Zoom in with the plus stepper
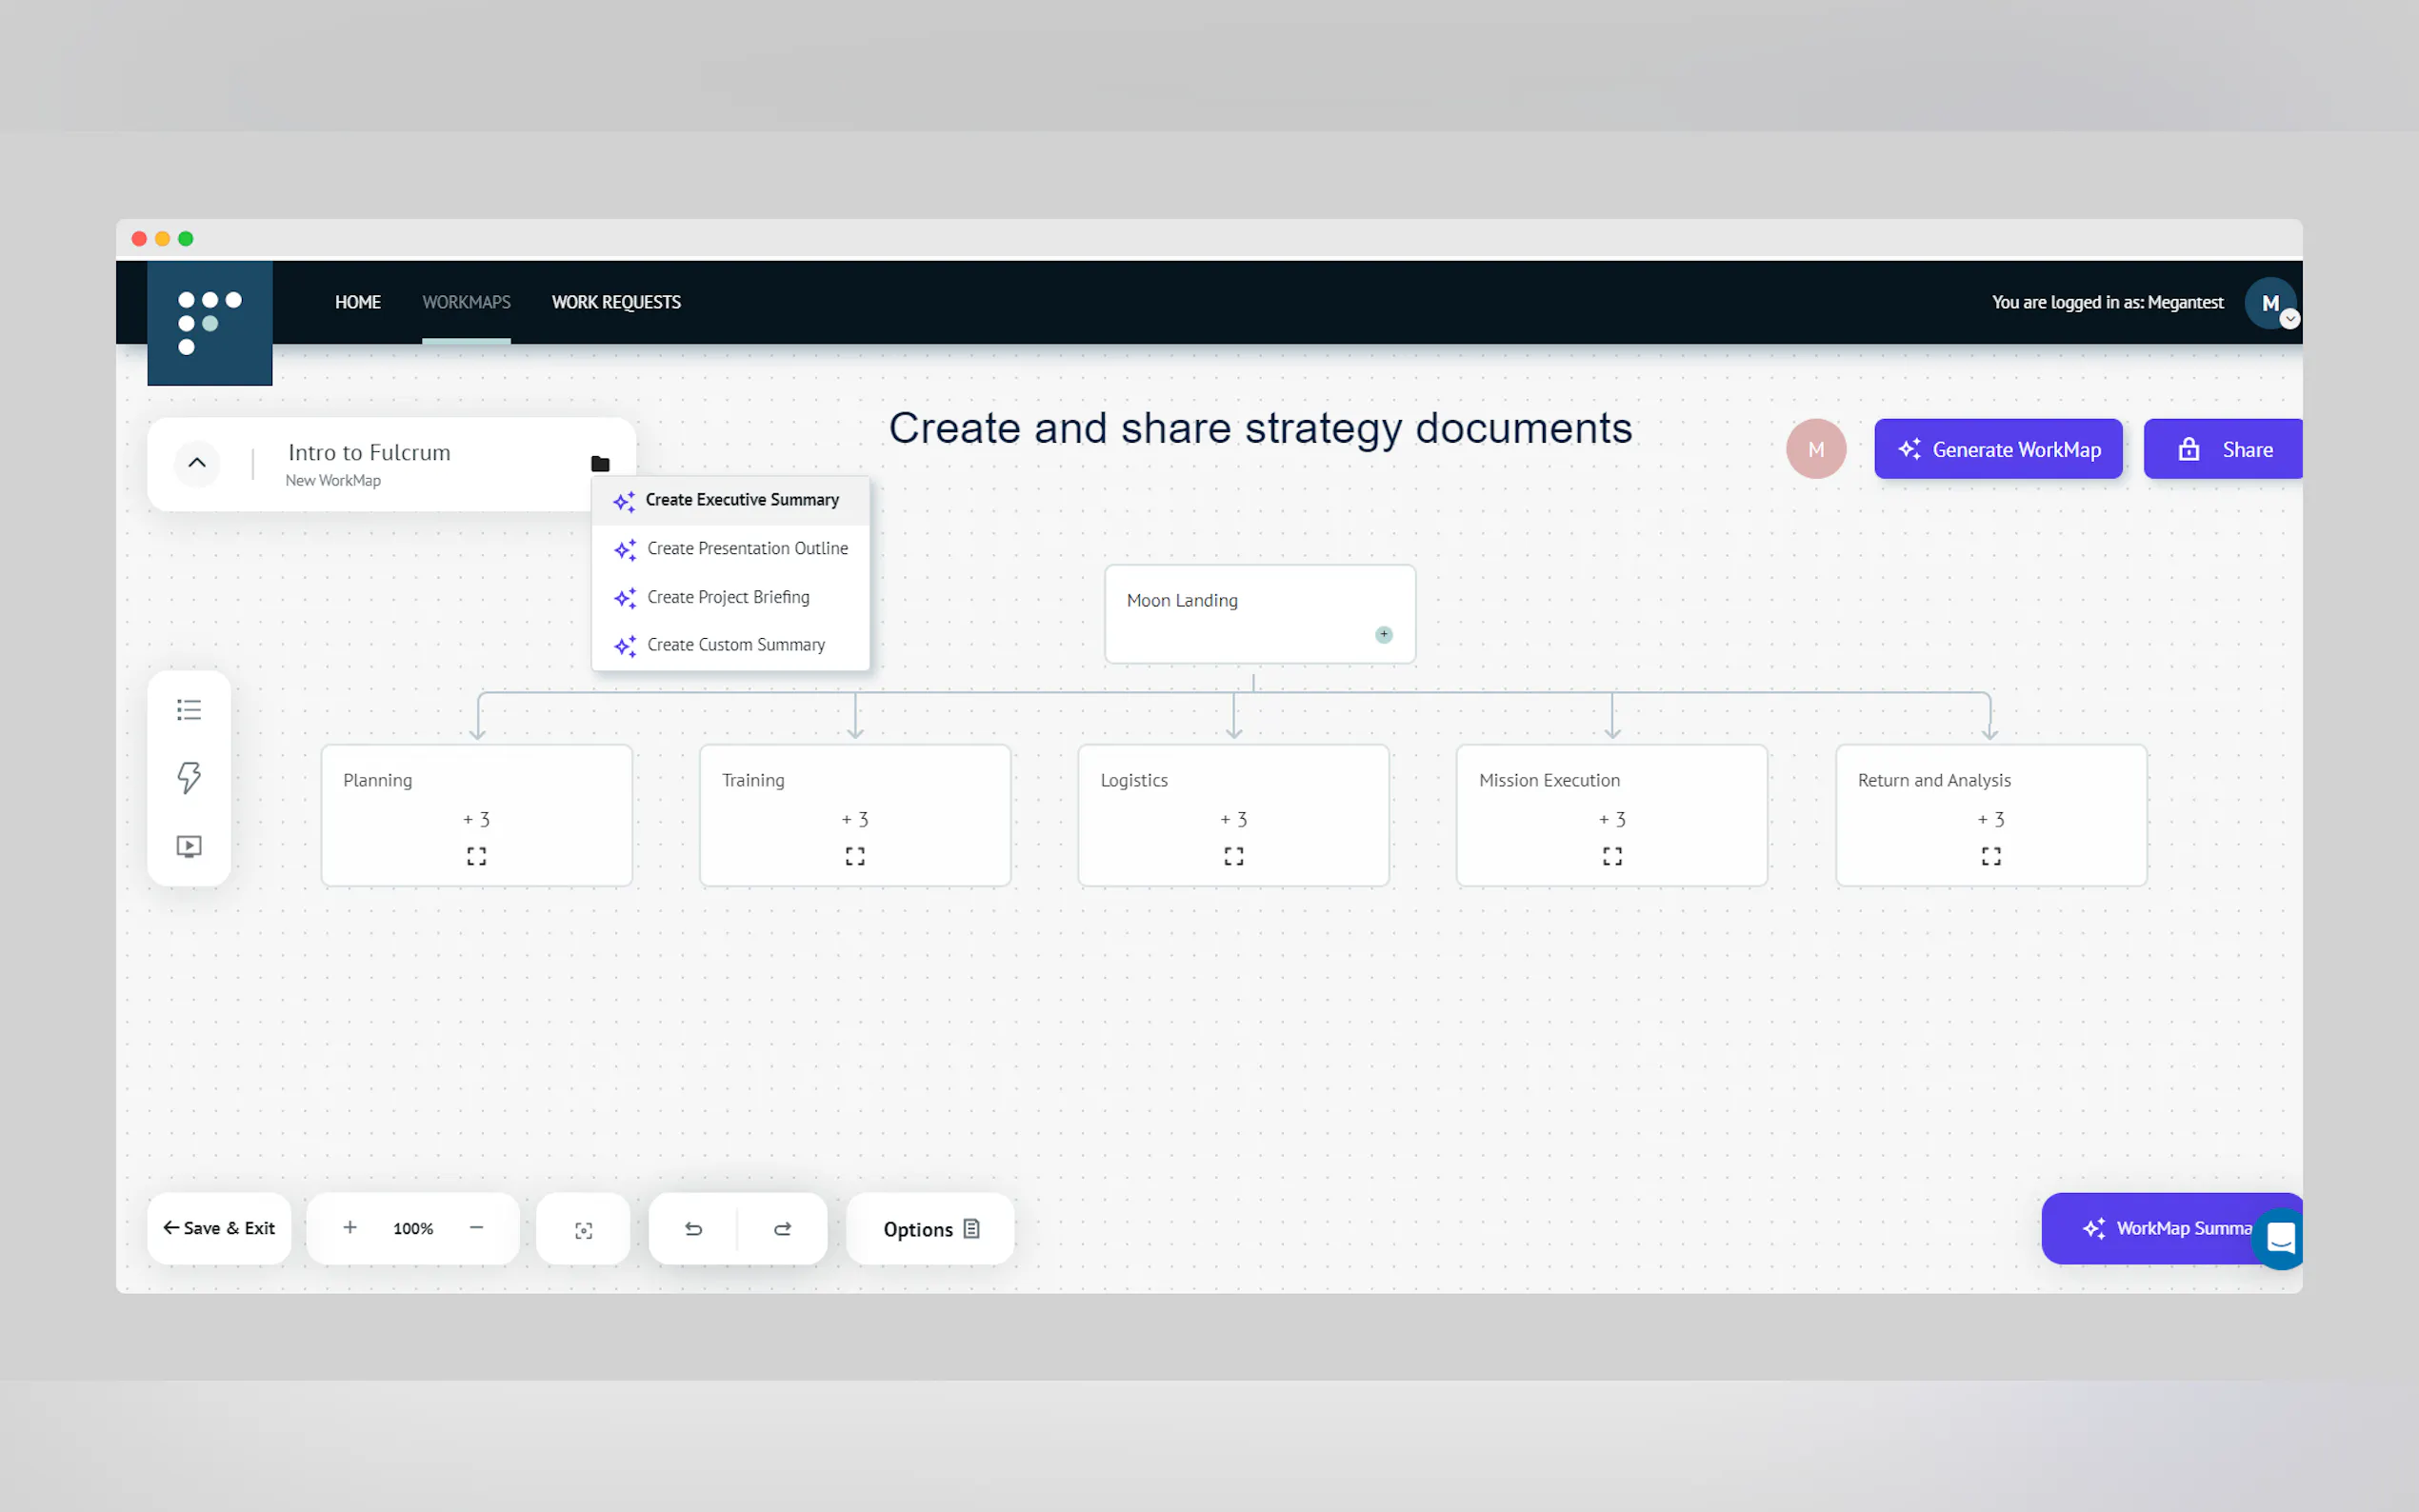Image resolution: width=2419 pixels, height=1512 pixels. click(x=350, y=1227)
